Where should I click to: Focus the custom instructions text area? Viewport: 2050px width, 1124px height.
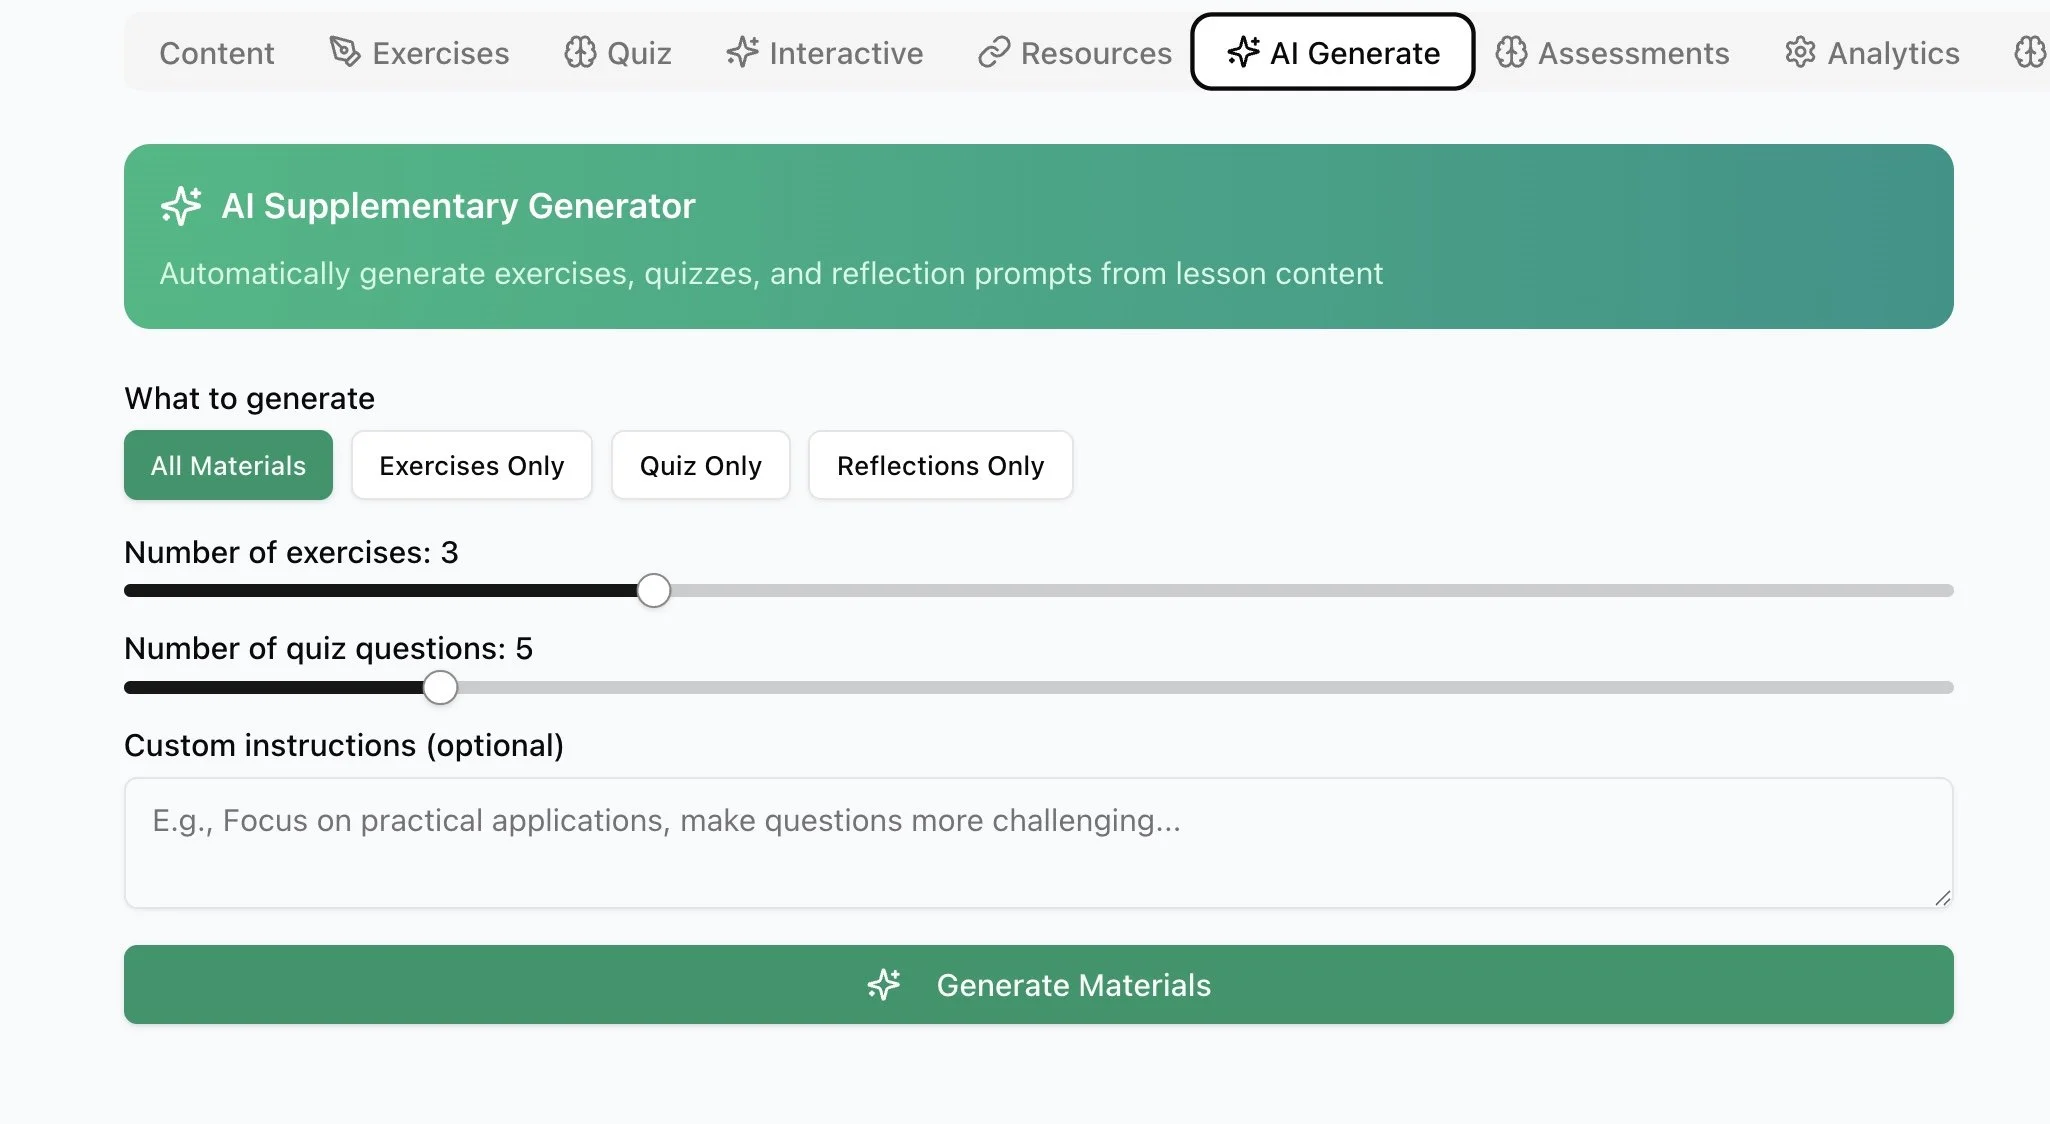click(x=1038, y=842)
